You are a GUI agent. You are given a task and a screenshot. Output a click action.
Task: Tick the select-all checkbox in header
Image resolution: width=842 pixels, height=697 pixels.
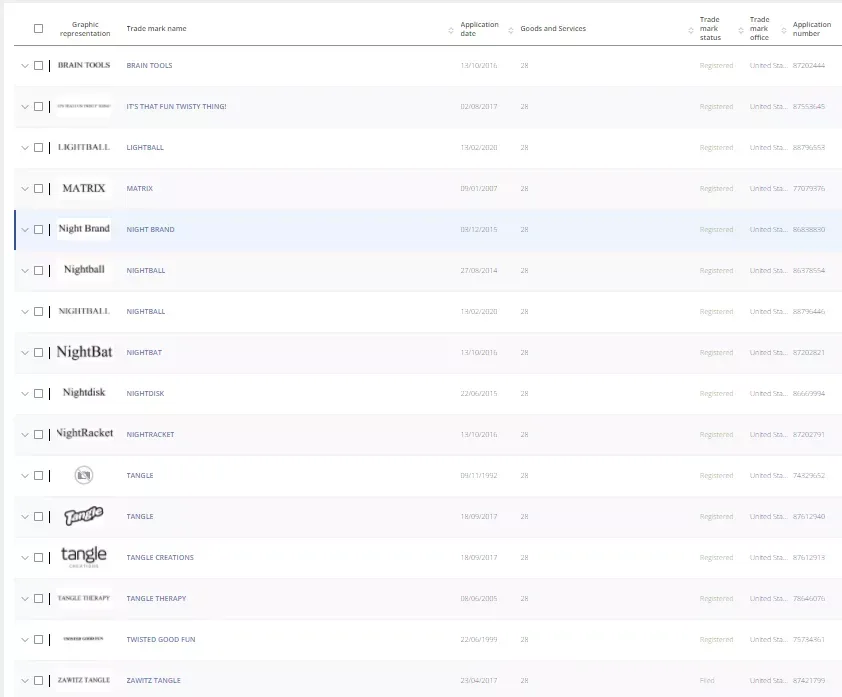coord(39,29)
